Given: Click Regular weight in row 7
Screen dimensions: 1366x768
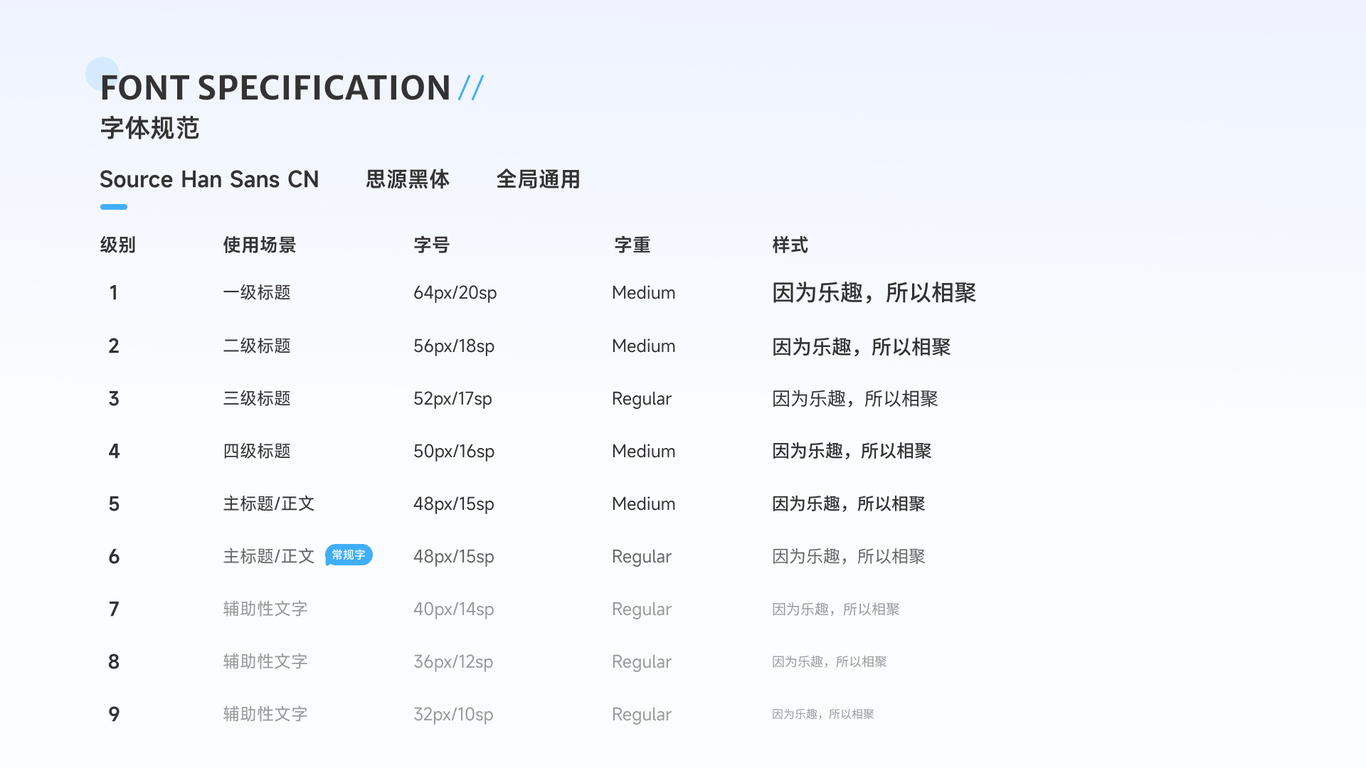Looking at the screenshot, I should pyautogui.click(x=642, y=610).
